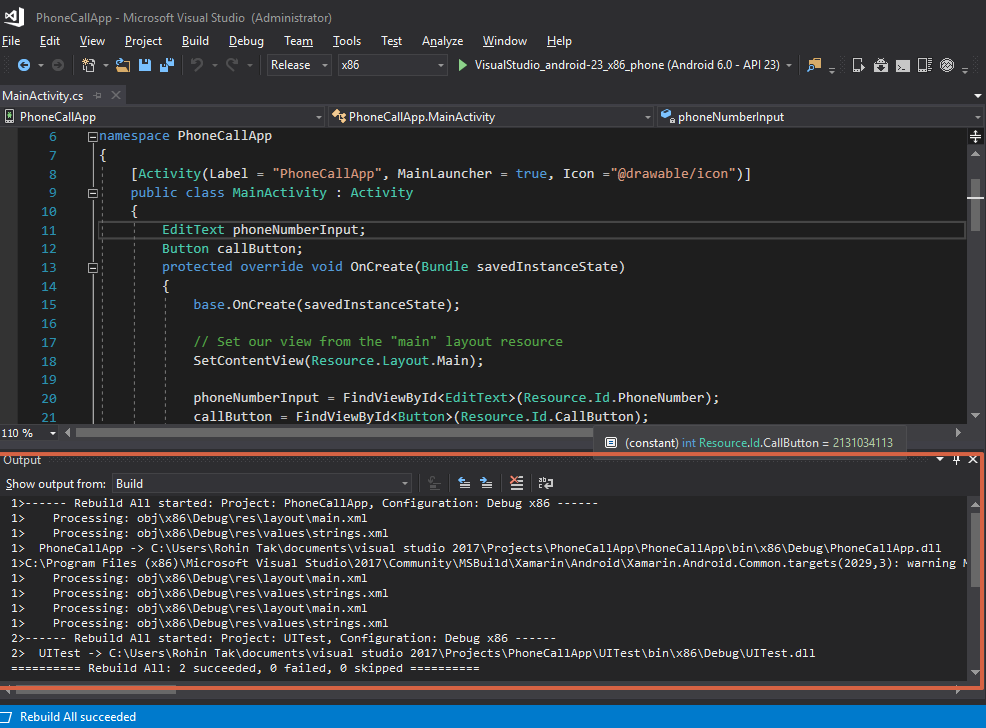Image resolution: width=986 pixels, height=728 pixels.
Task: Switch to the MainActivity.cs tab
Action: pyautogui.click(x=43, y=96)
